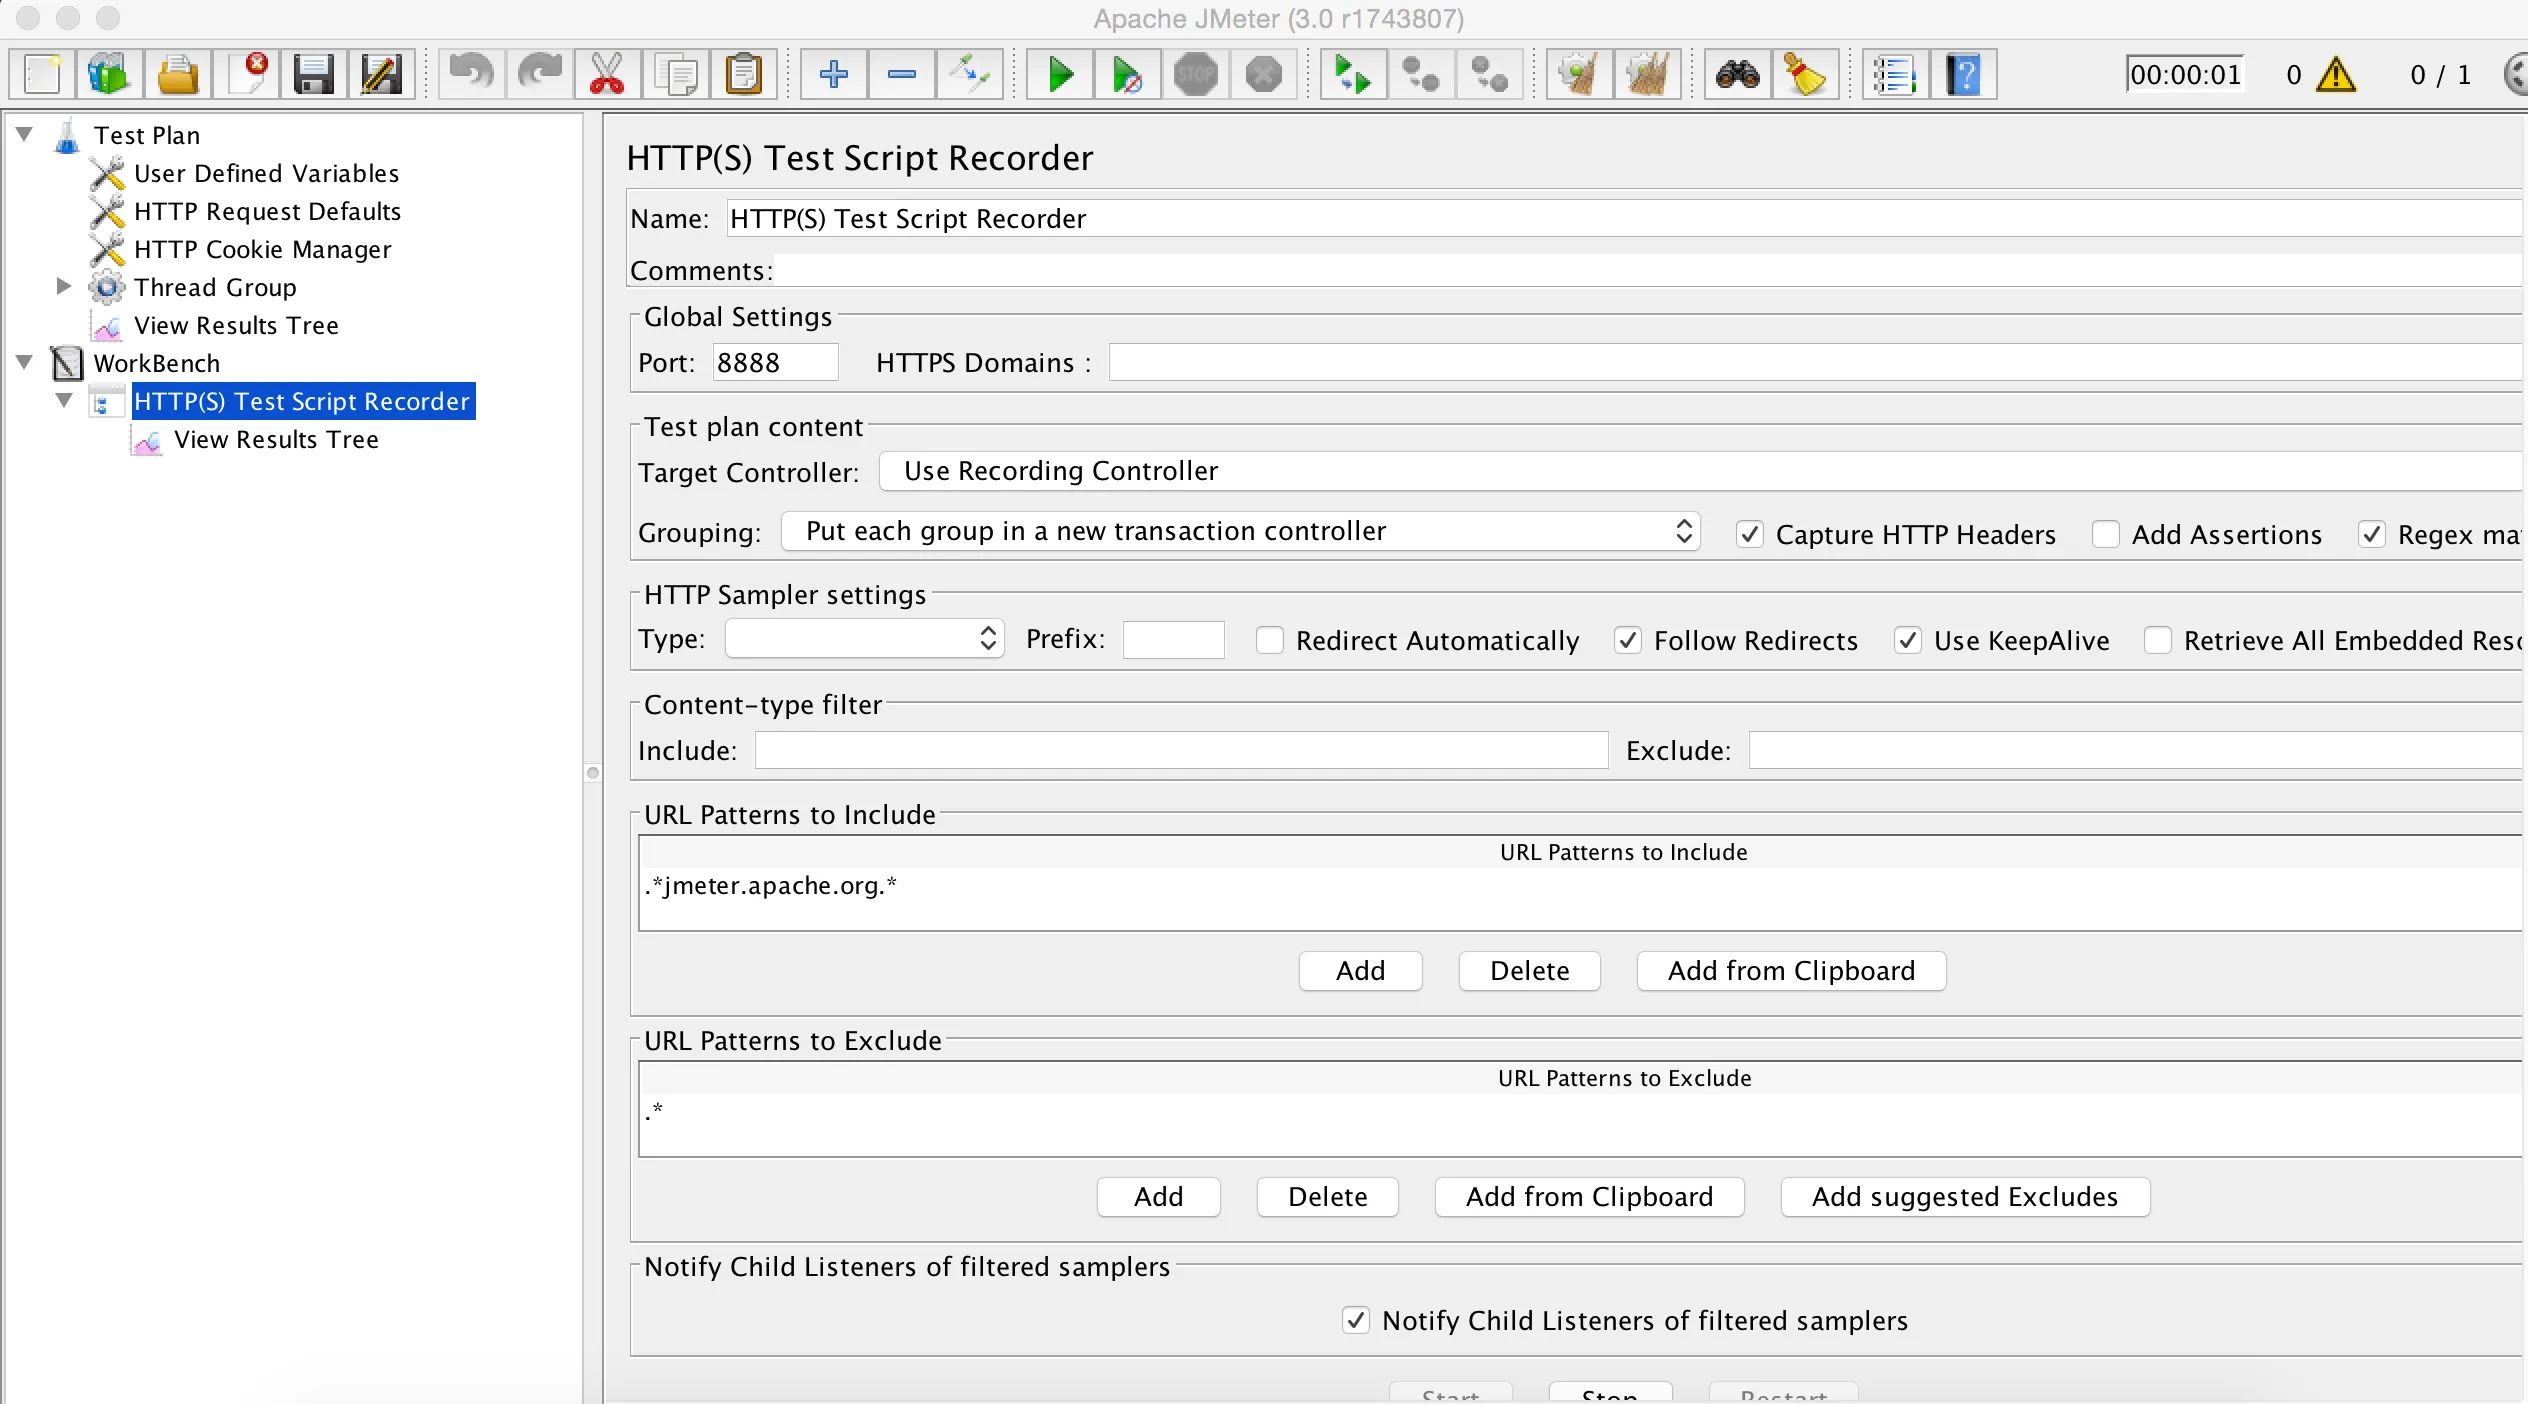Expand the Thread Group tree node
This screenshot has height=1404, width=2528.
click(63, 287)
